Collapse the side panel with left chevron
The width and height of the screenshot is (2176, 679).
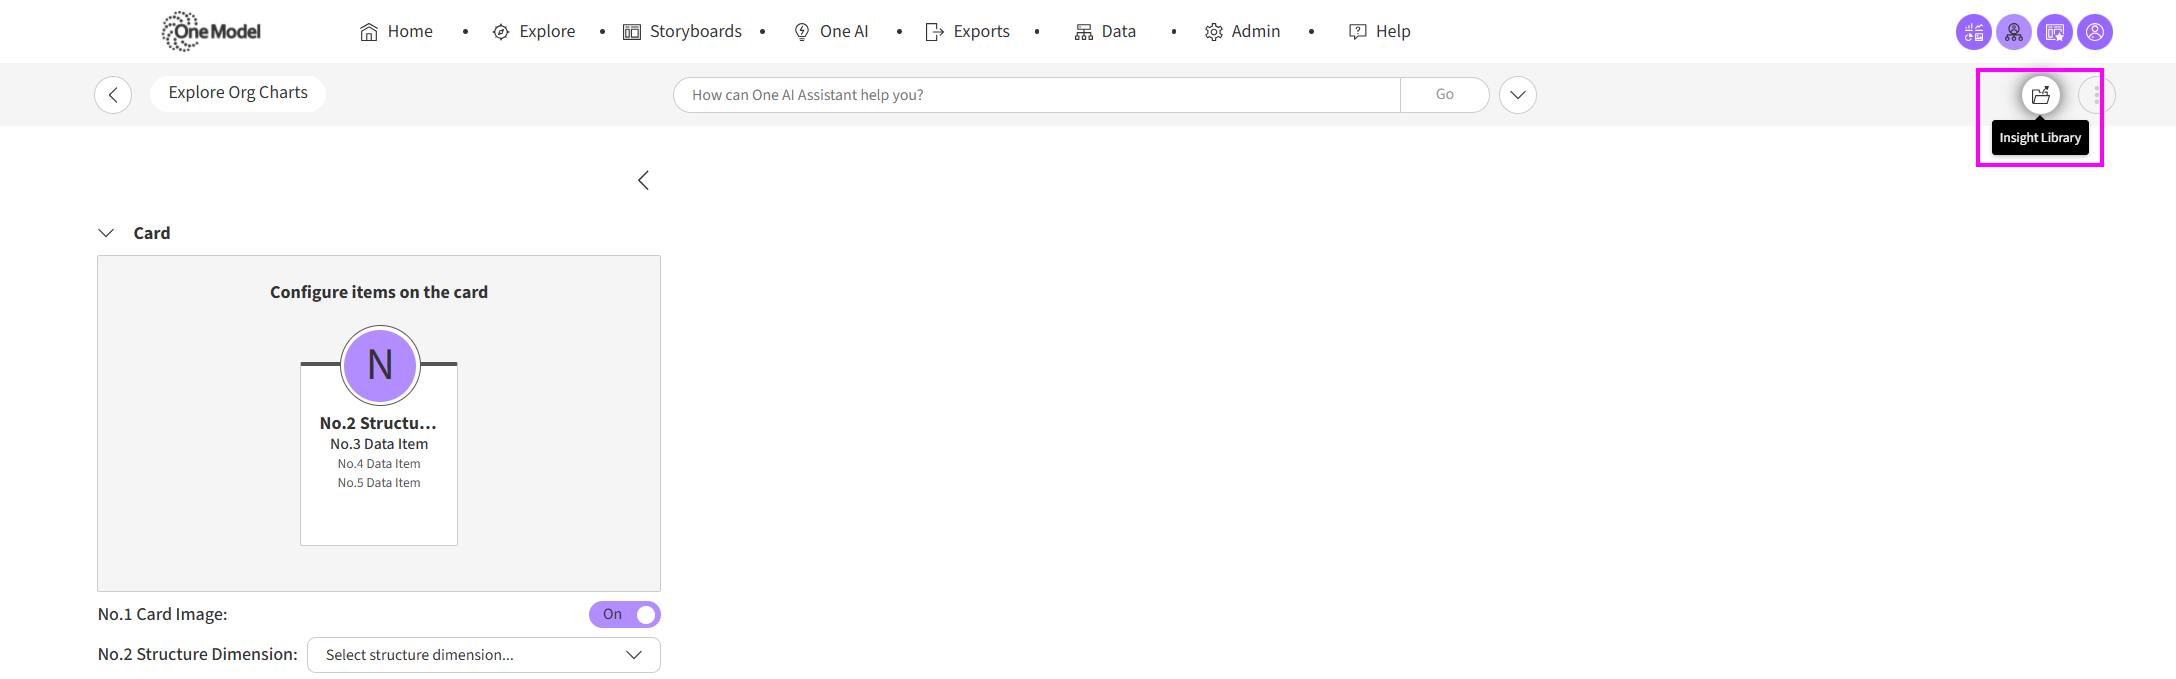click(x=643, y=180)
